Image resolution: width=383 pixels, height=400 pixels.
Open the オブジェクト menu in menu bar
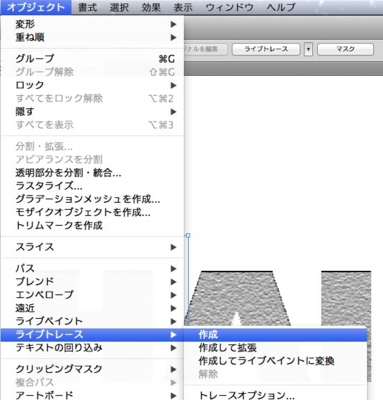[x=36, y=7]
